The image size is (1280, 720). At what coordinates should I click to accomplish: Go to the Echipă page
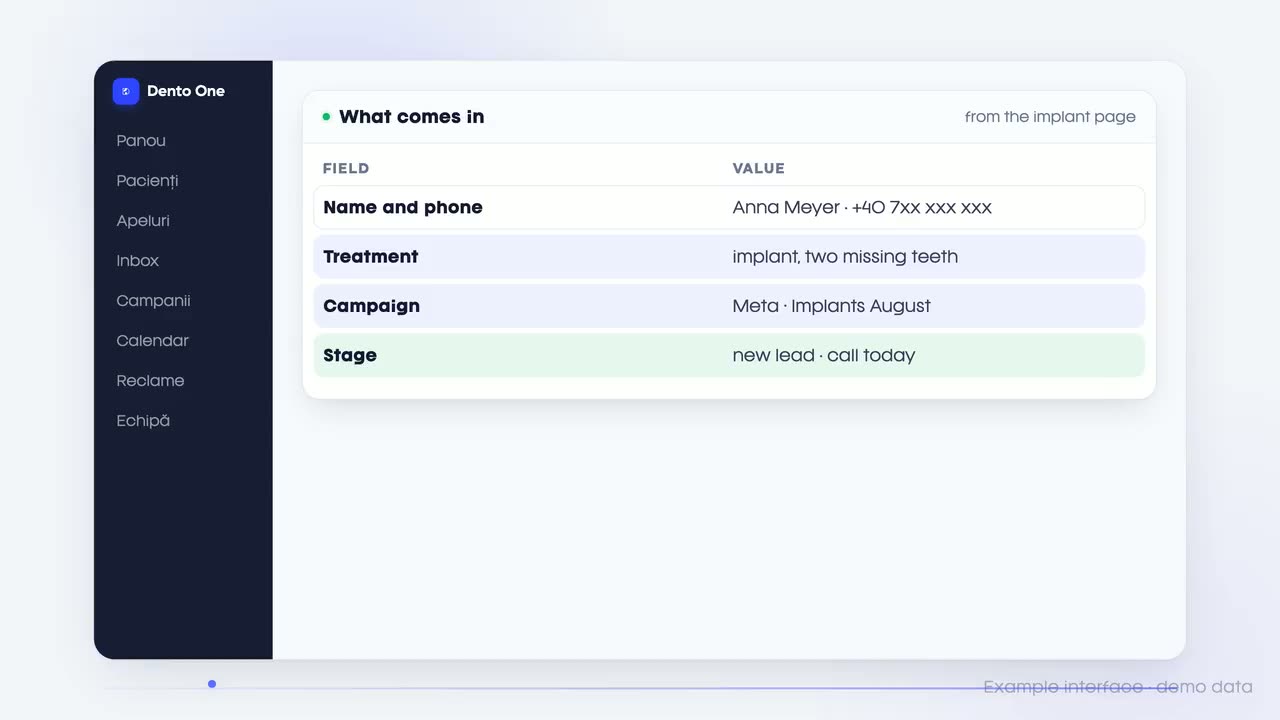143,421
